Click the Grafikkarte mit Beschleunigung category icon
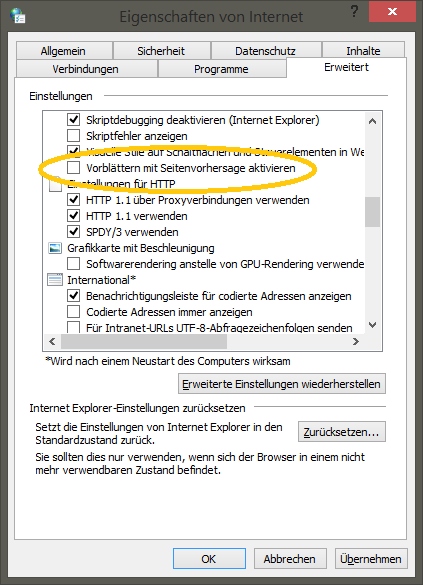This screenshot has width=423, height=585. click(x=55, y=248)
